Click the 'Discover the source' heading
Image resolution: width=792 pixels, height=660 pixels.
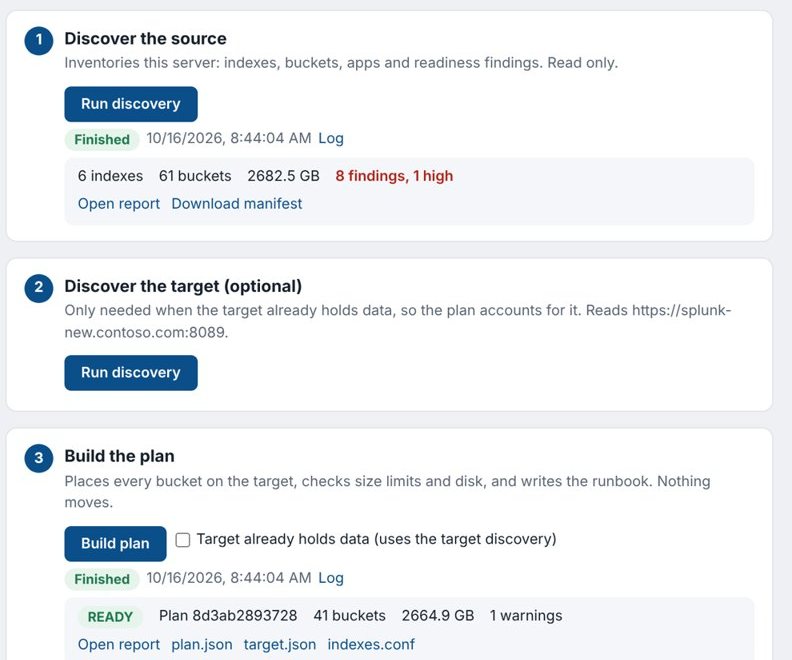[145, 39]
